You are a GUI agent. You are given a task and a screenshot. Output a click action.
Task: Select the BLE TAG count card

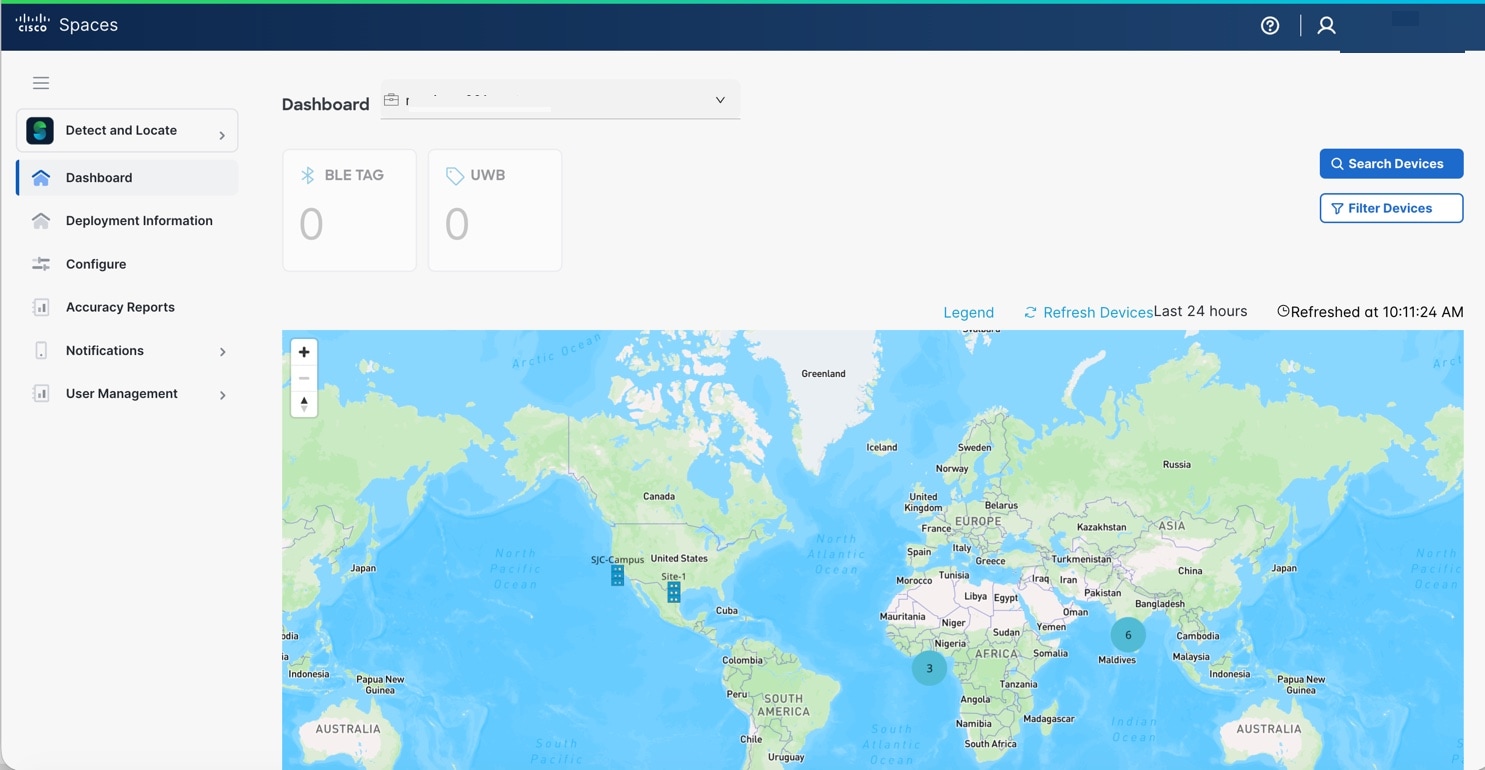pos(349,210)
